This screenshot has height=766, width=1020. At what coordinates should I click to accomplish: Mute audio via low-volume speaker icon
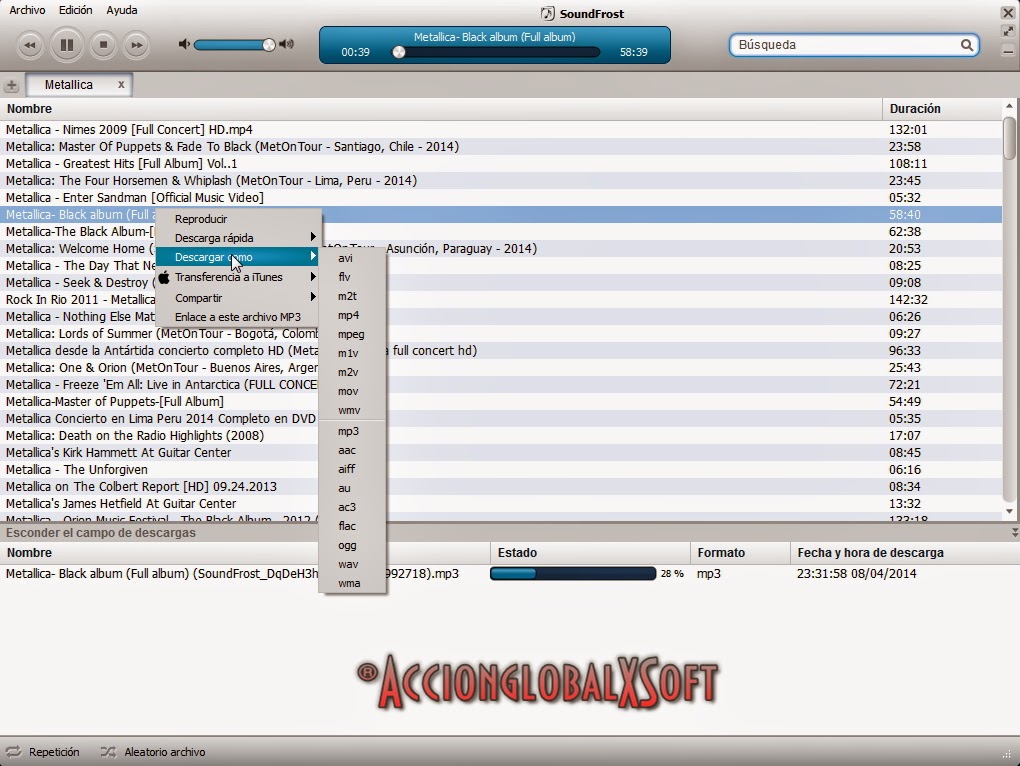click(x=184, y=44)
